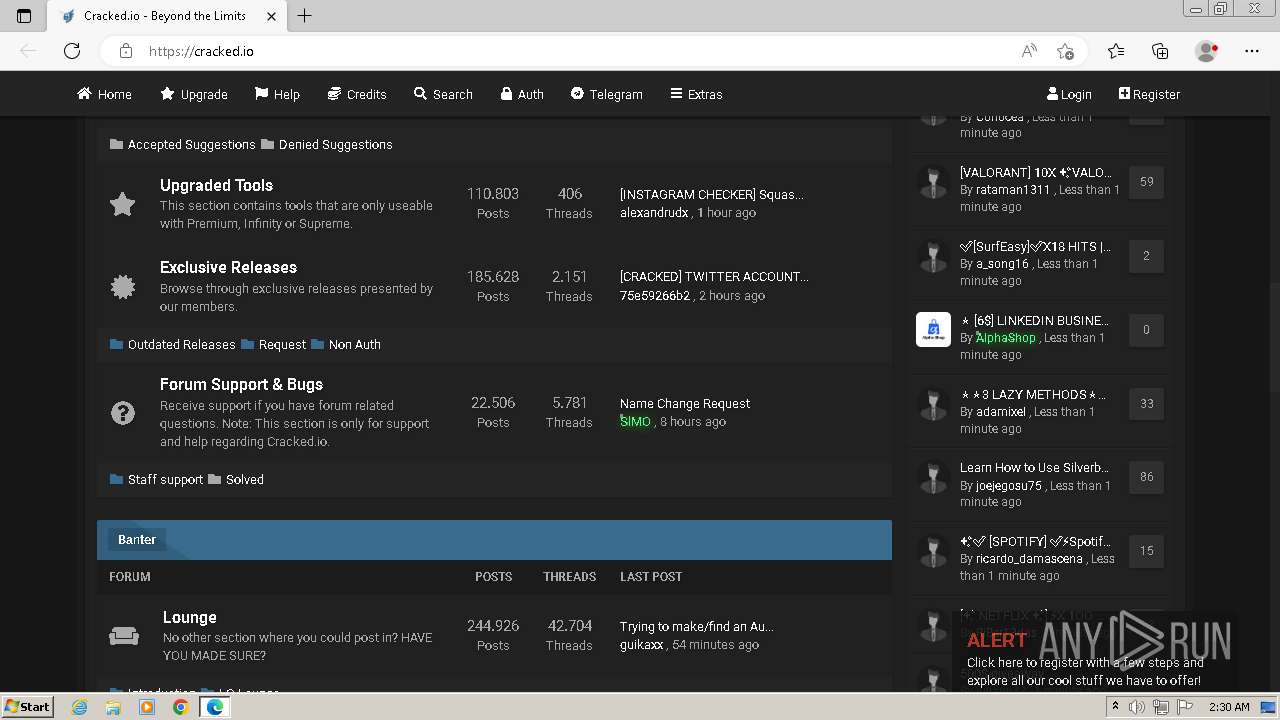Open the 3 LAZY METHODS sidebar thread
The image size is (1280, 720).
1033,395
